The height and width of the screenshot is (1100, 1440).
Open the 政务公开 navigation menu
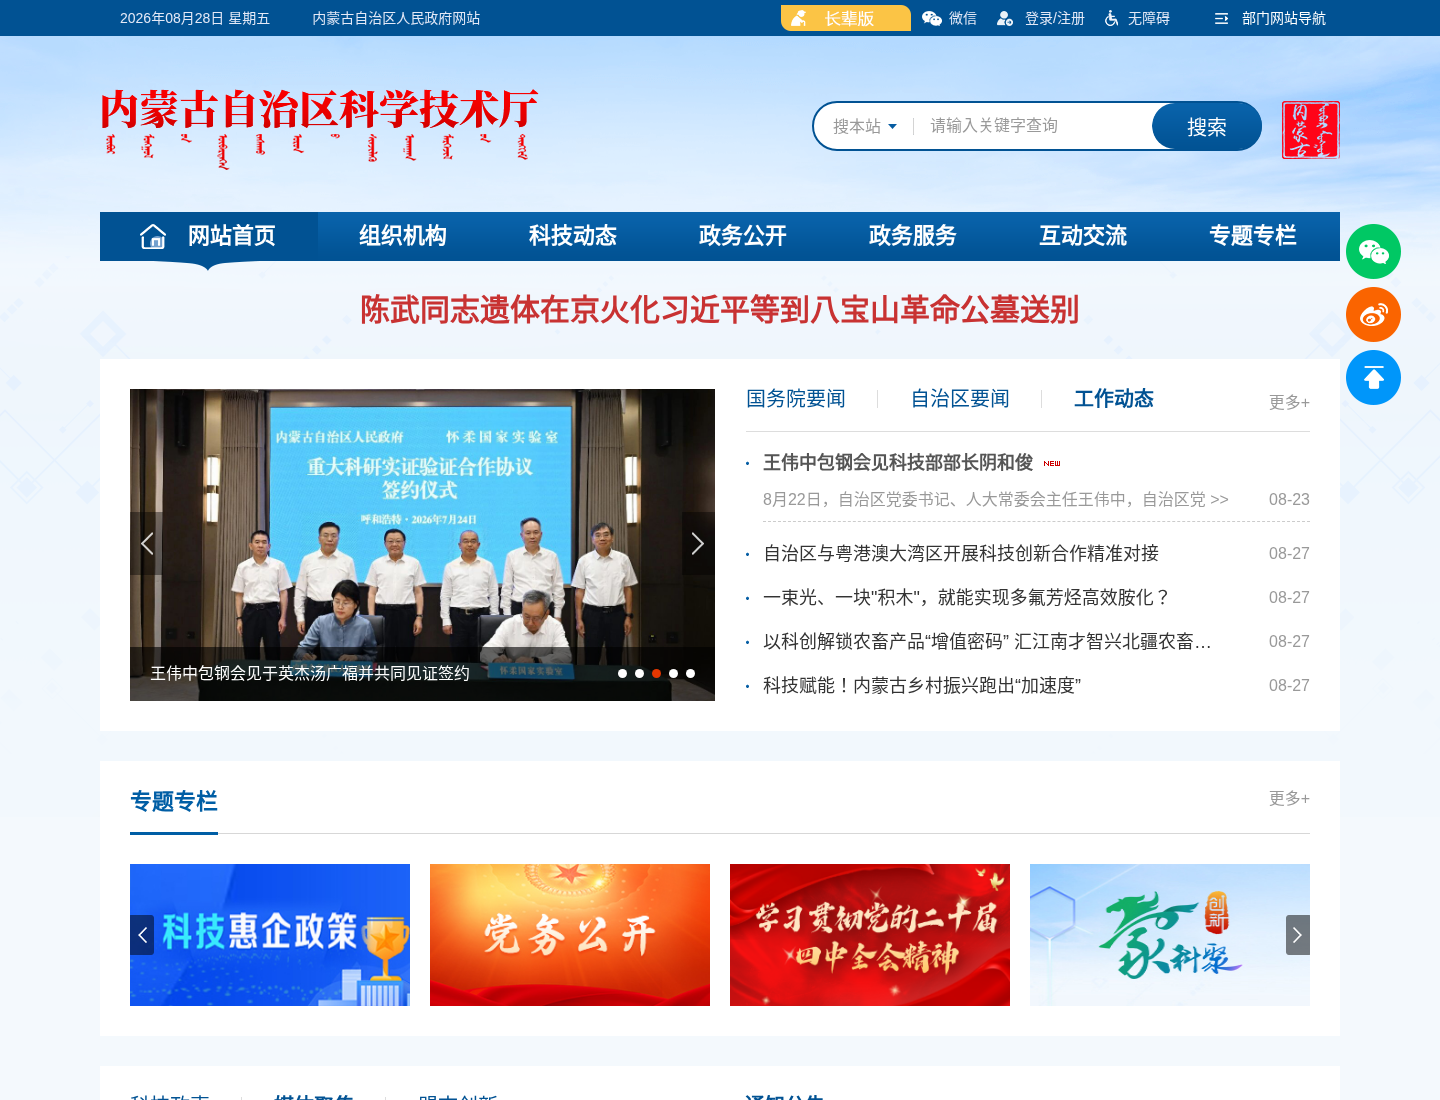743,236
